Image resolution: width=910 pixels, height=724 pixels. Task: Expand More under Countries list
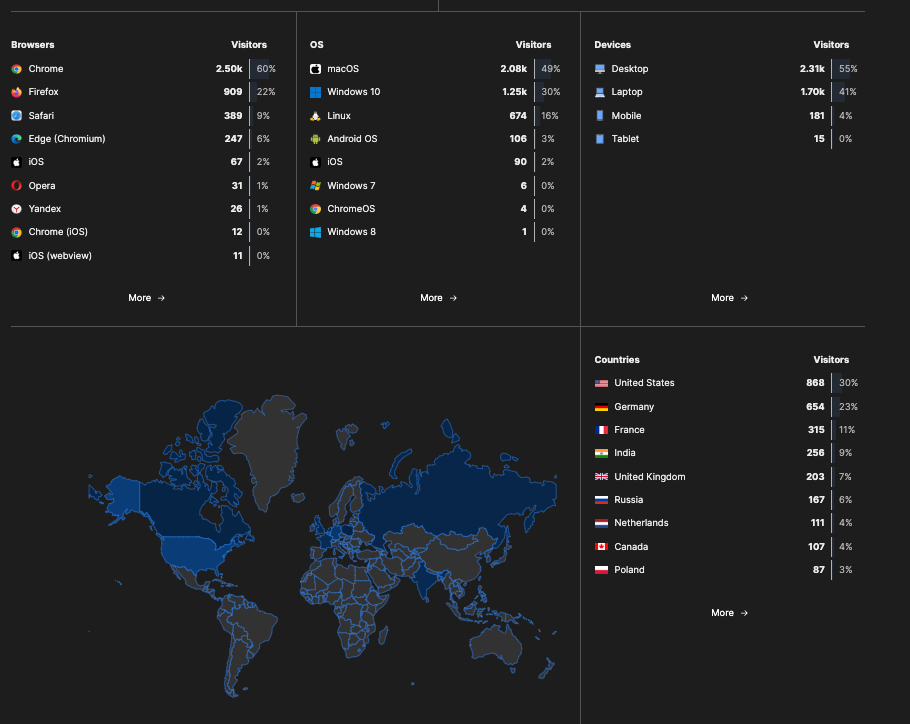(729, 613)
